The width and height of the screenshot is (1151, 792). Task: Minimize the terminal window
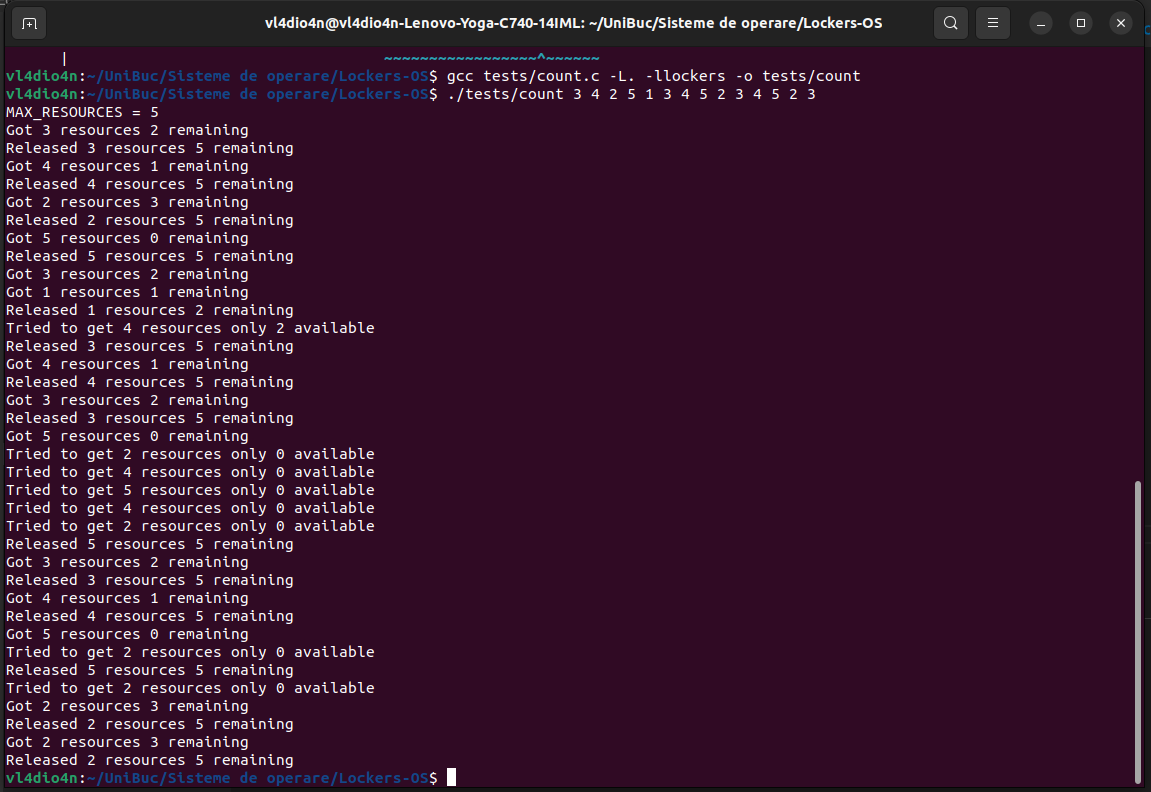tap(1041, 23)
